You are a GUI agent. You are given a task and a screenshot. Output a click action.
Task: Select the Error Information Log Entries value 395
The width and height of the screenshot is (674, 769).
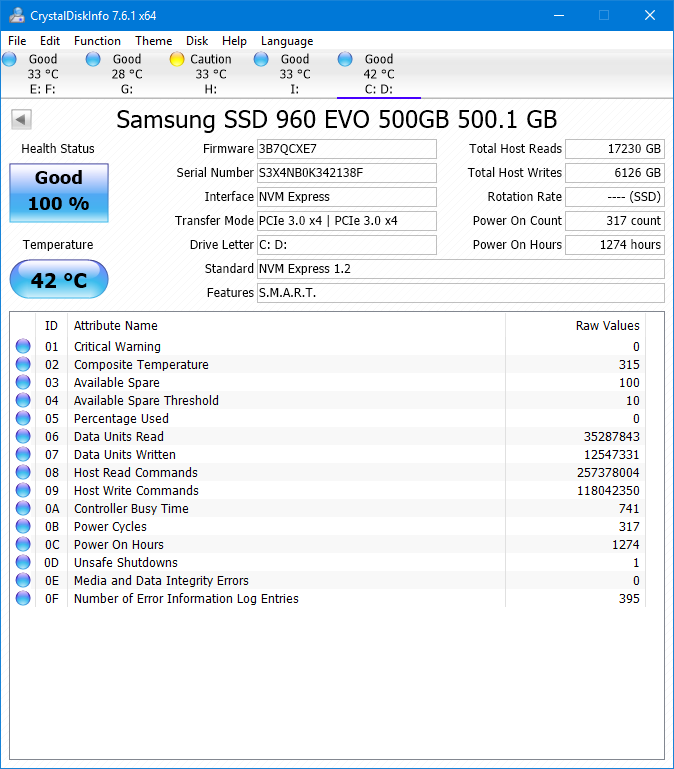pyautogui.click(x=629, y=599)
